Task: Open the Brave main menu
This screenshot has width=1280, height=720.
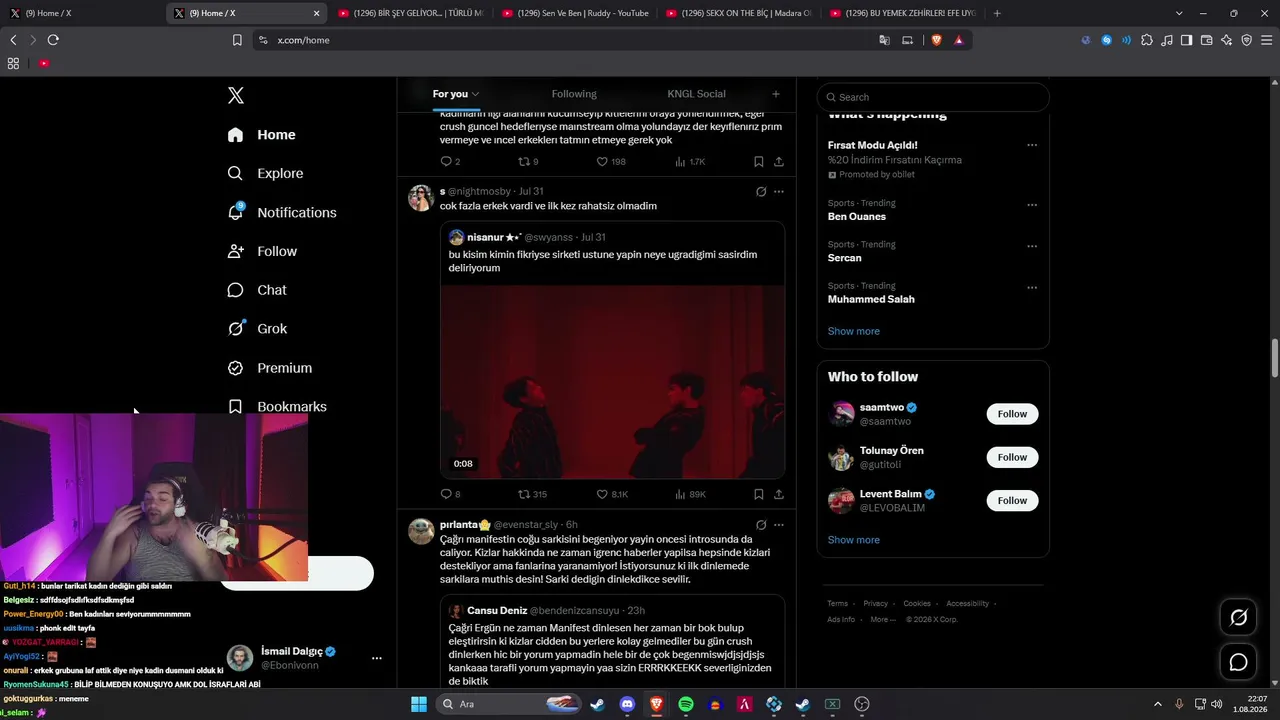Action: click(x=1265, y=40)
